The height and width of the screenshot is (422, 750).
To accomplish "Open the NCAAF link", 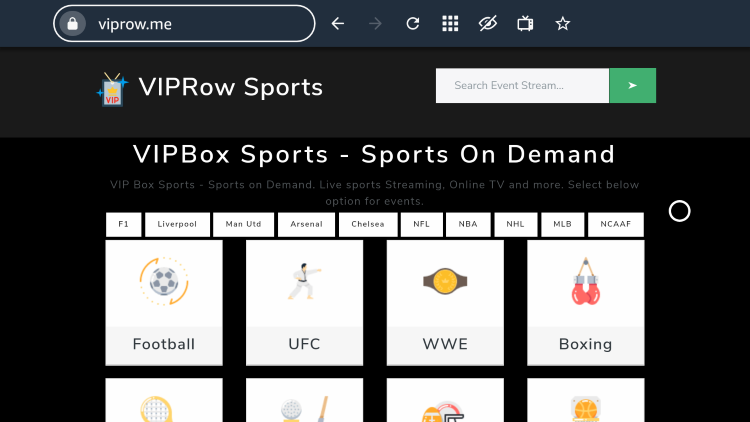I will [615, 225].
